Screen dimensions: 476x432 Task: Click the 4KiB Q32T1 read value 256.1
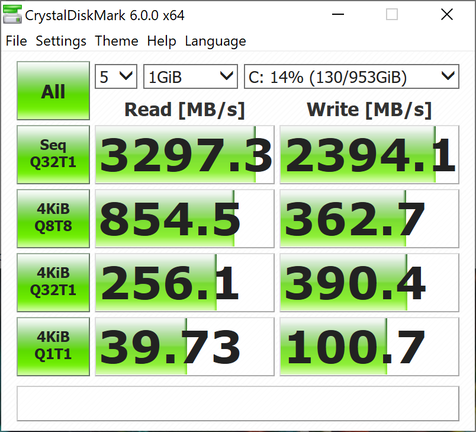(x=185, y=283)
